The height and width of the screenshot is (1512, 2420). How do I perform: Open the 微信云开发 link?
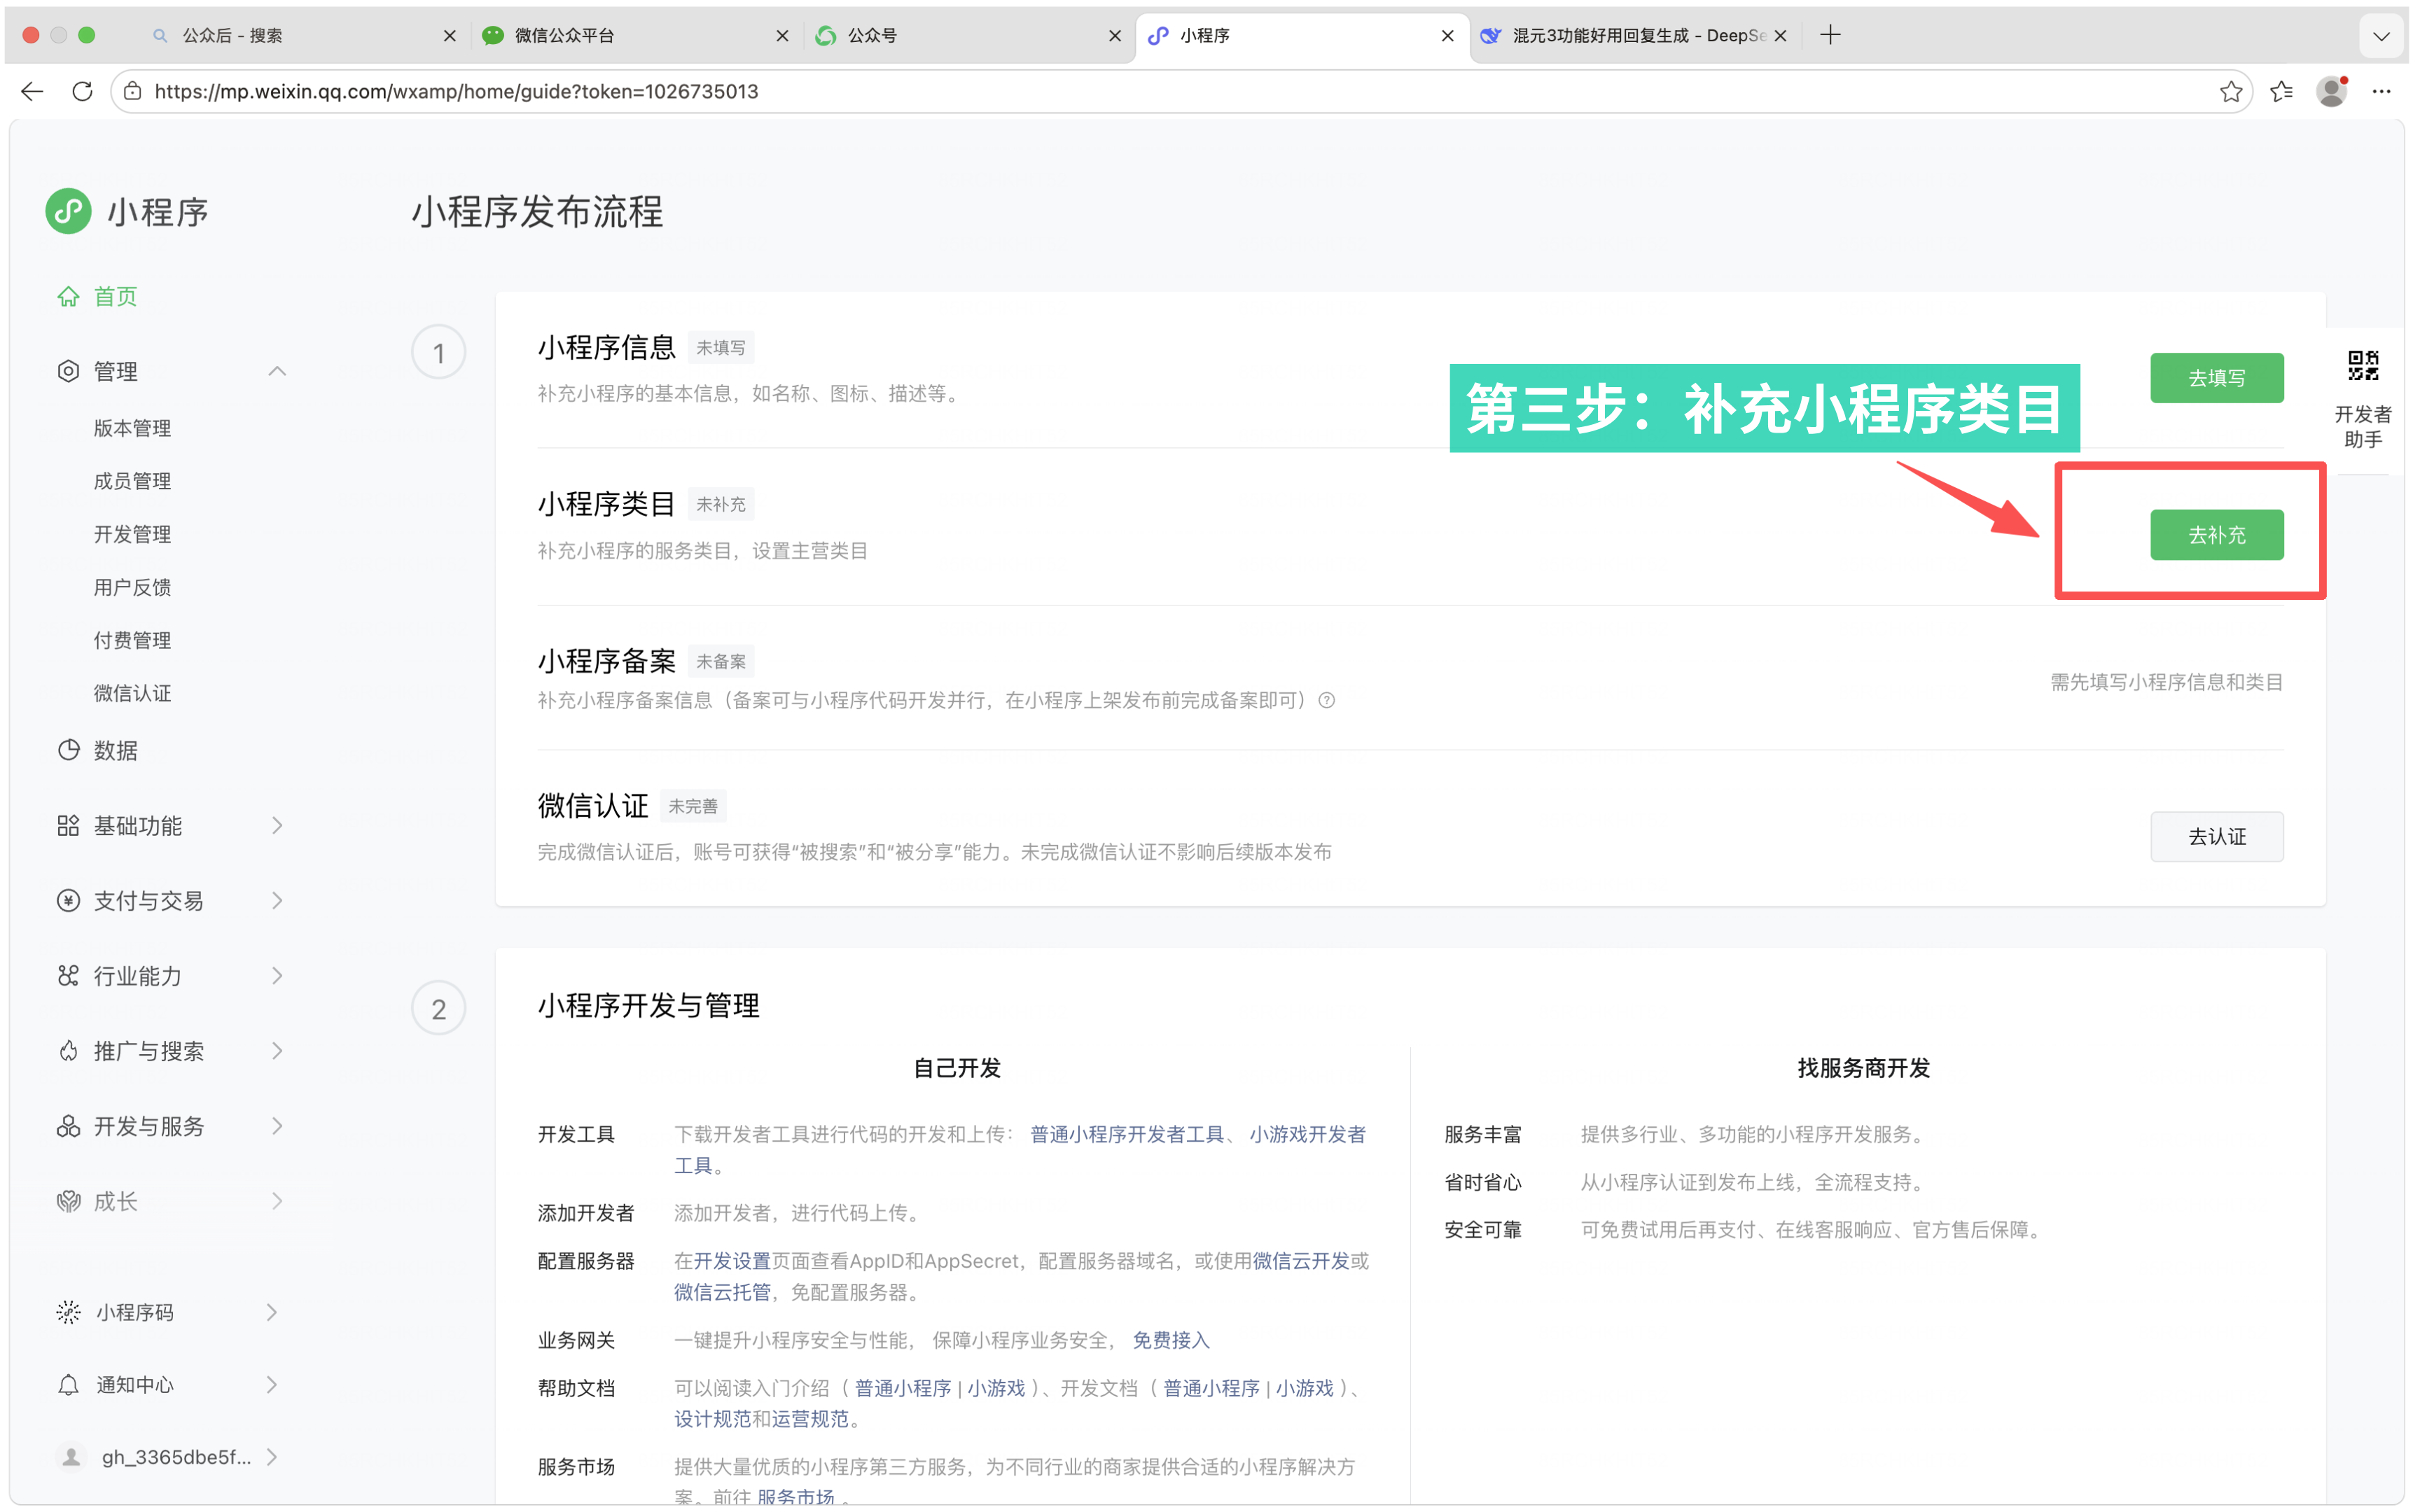click(x=1300, y=1261)
